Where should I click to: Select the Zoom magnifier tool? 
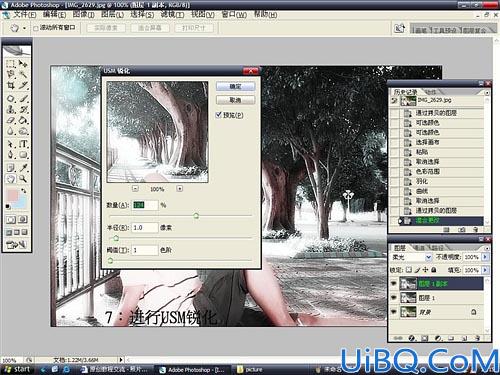click(23, 179)
